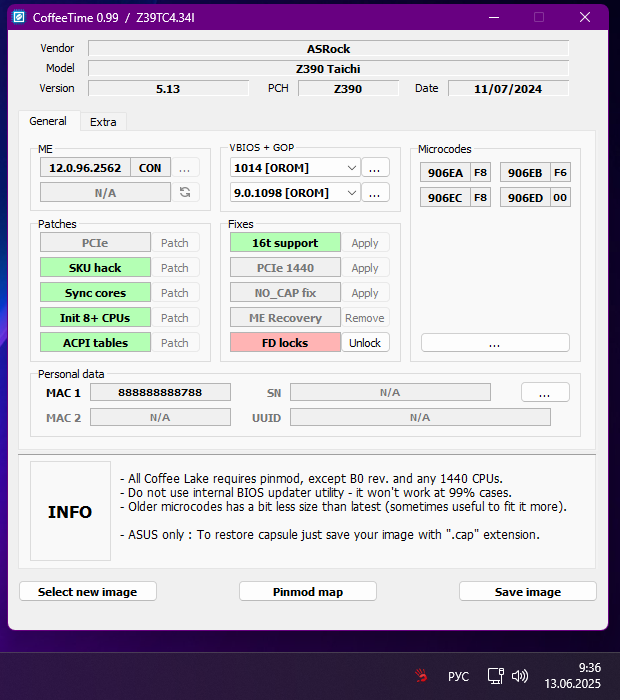Click the Version field 5.13

(168, 88)
